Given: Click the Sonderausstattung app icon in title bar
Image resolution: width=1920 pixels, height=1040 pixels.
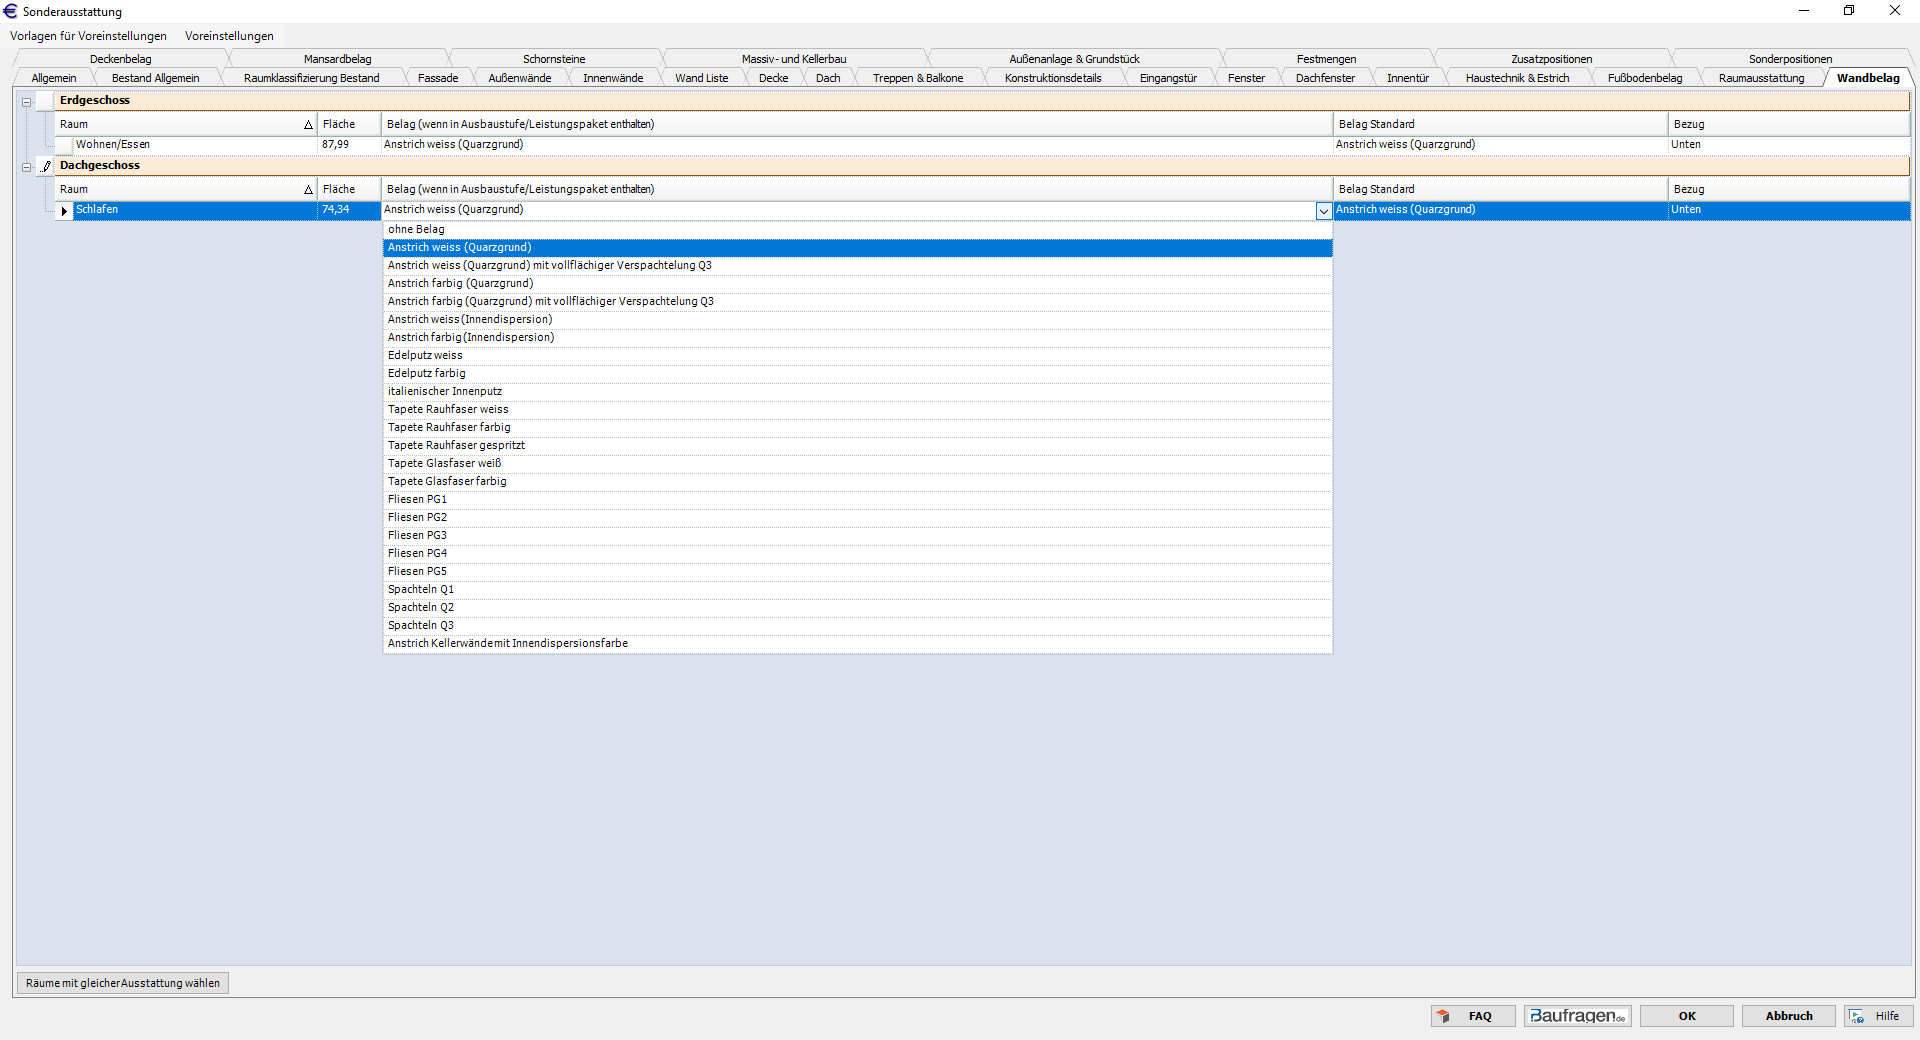Looking at the screenshot, I should pyautogui.click(x=11, y=11).
